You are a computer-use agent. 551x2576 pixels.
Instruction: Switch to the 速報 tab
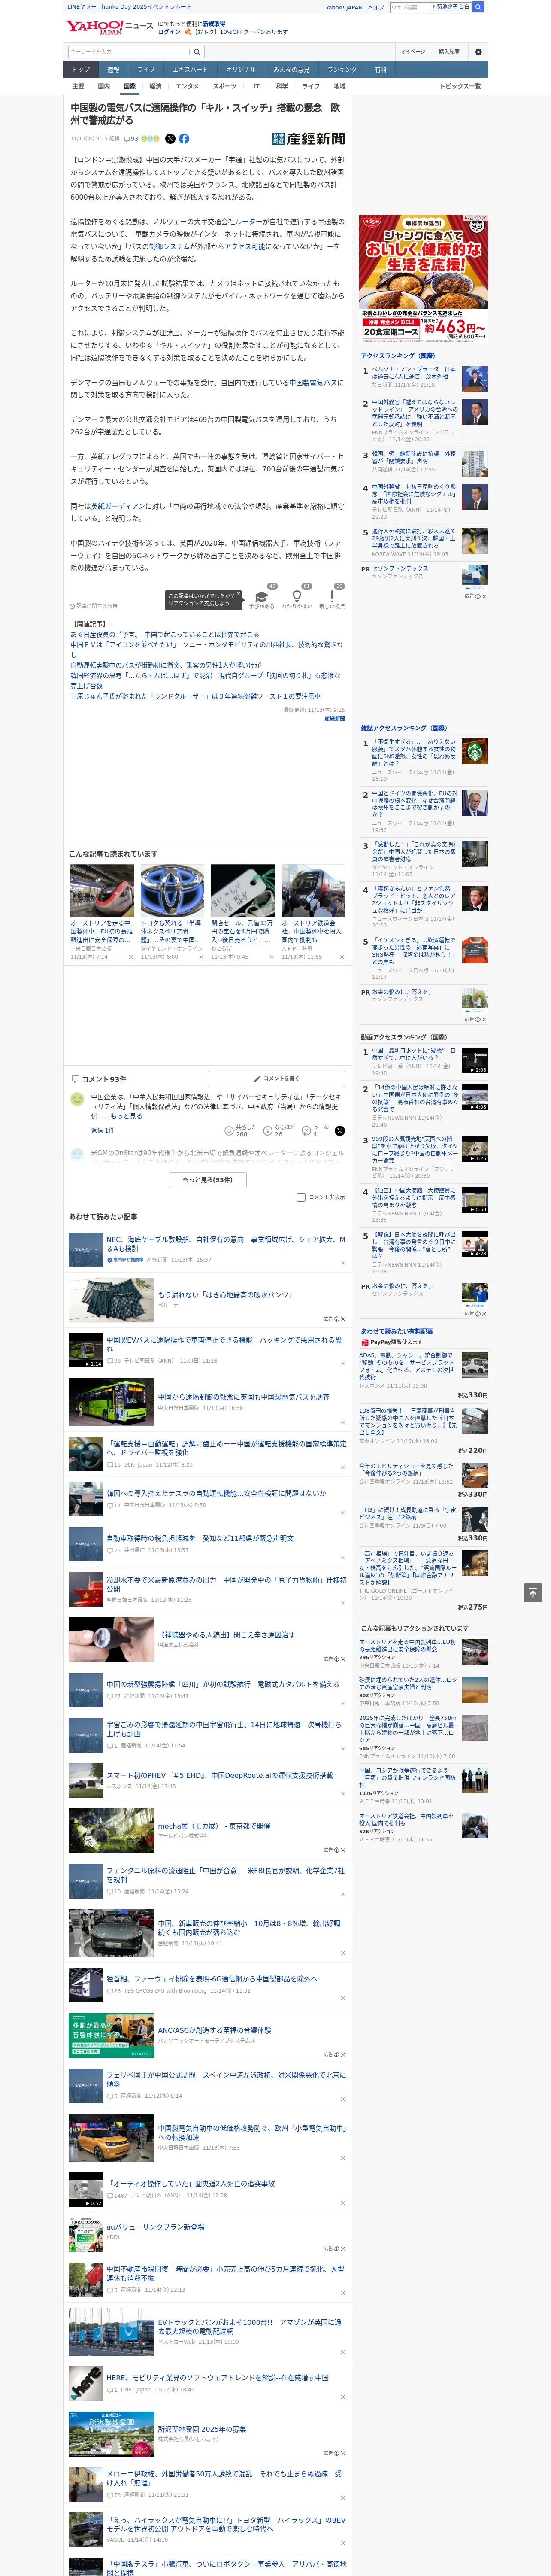pos(113,70)
